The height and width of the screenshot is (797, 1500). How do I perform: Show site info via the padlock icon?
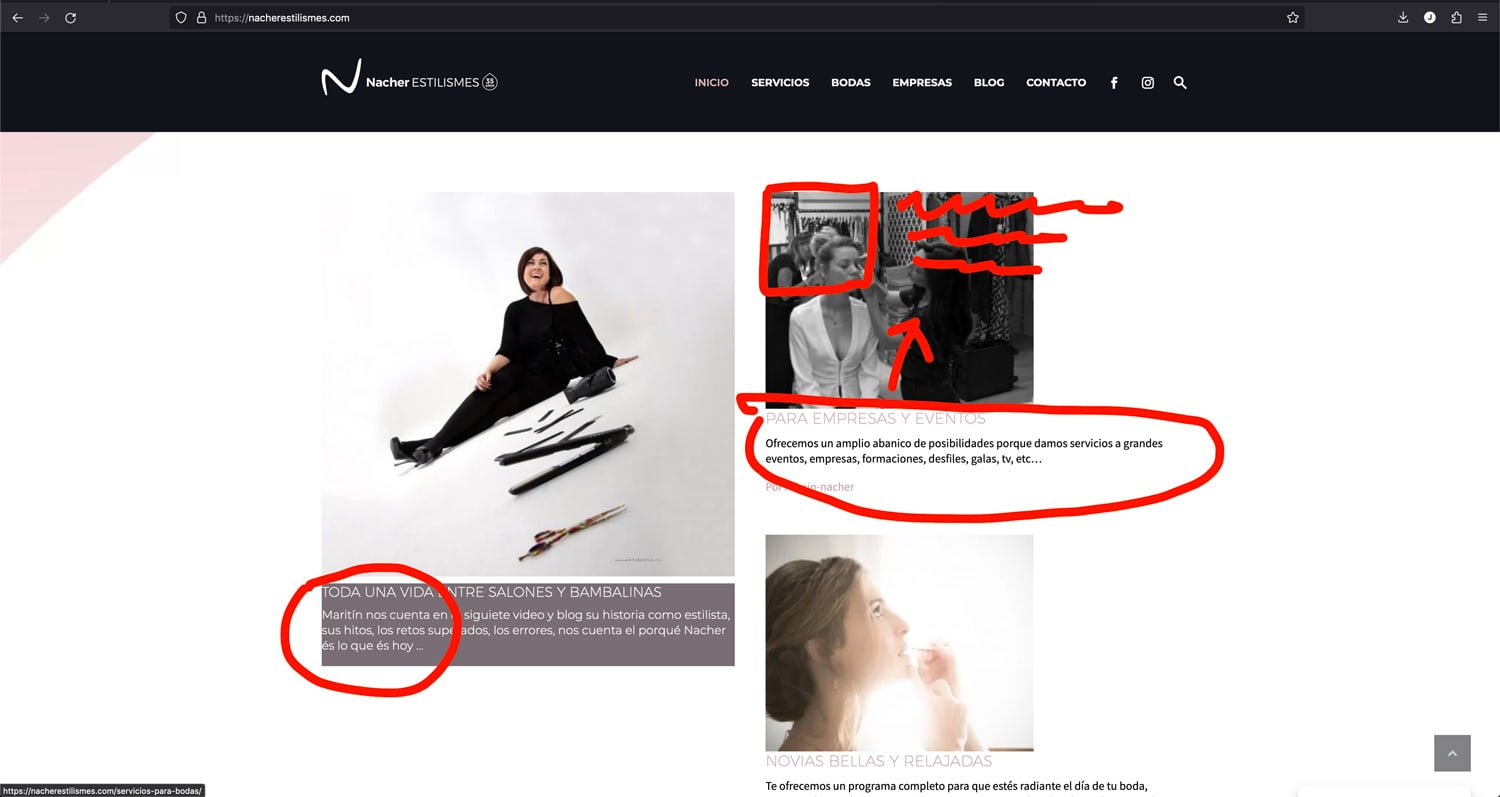tap(201, 18)
